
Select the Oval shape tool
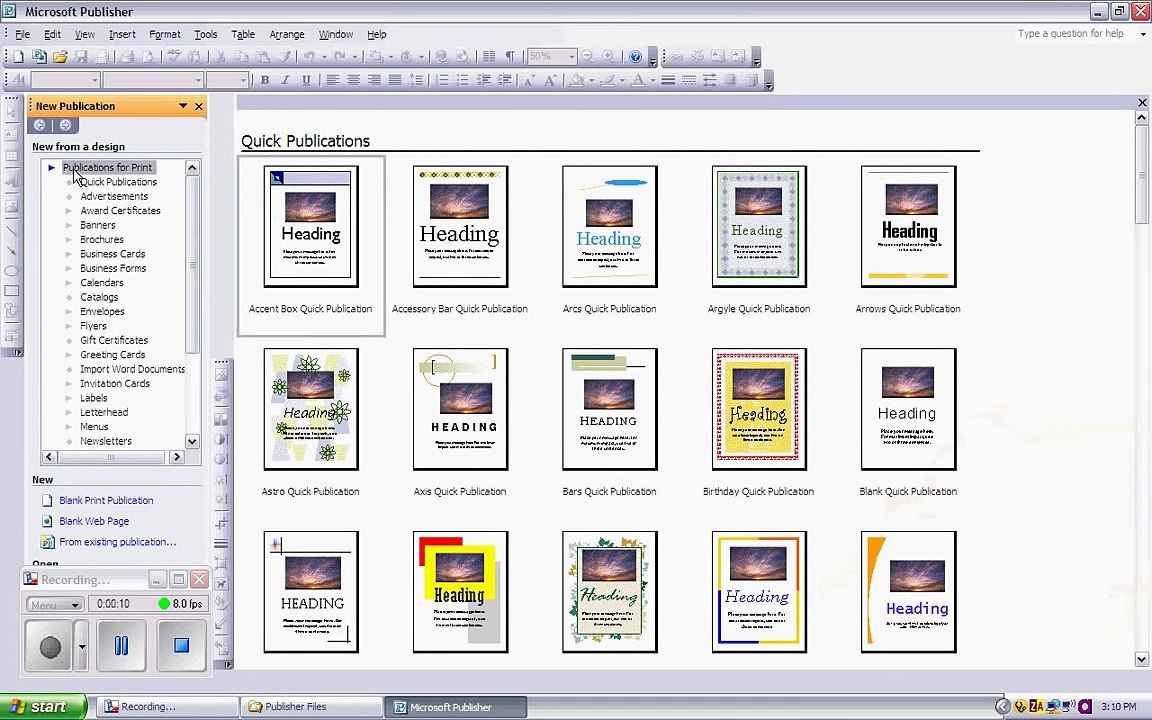[x=11, y=271]
